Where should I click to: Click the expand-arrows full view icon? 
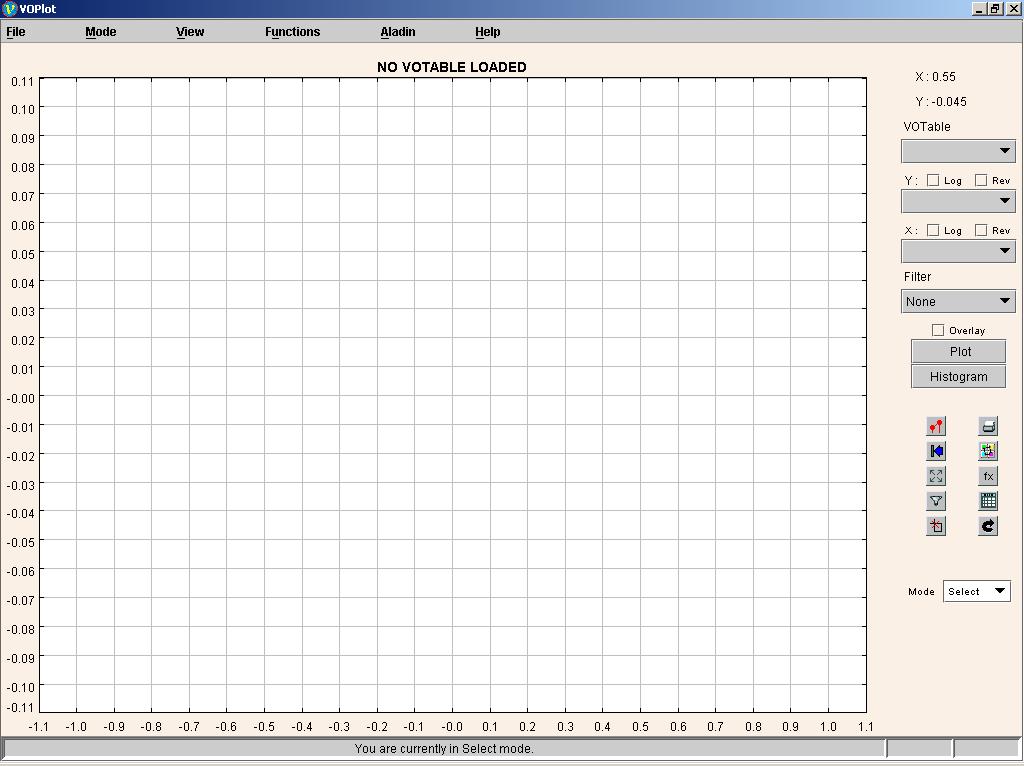(936, 477)
